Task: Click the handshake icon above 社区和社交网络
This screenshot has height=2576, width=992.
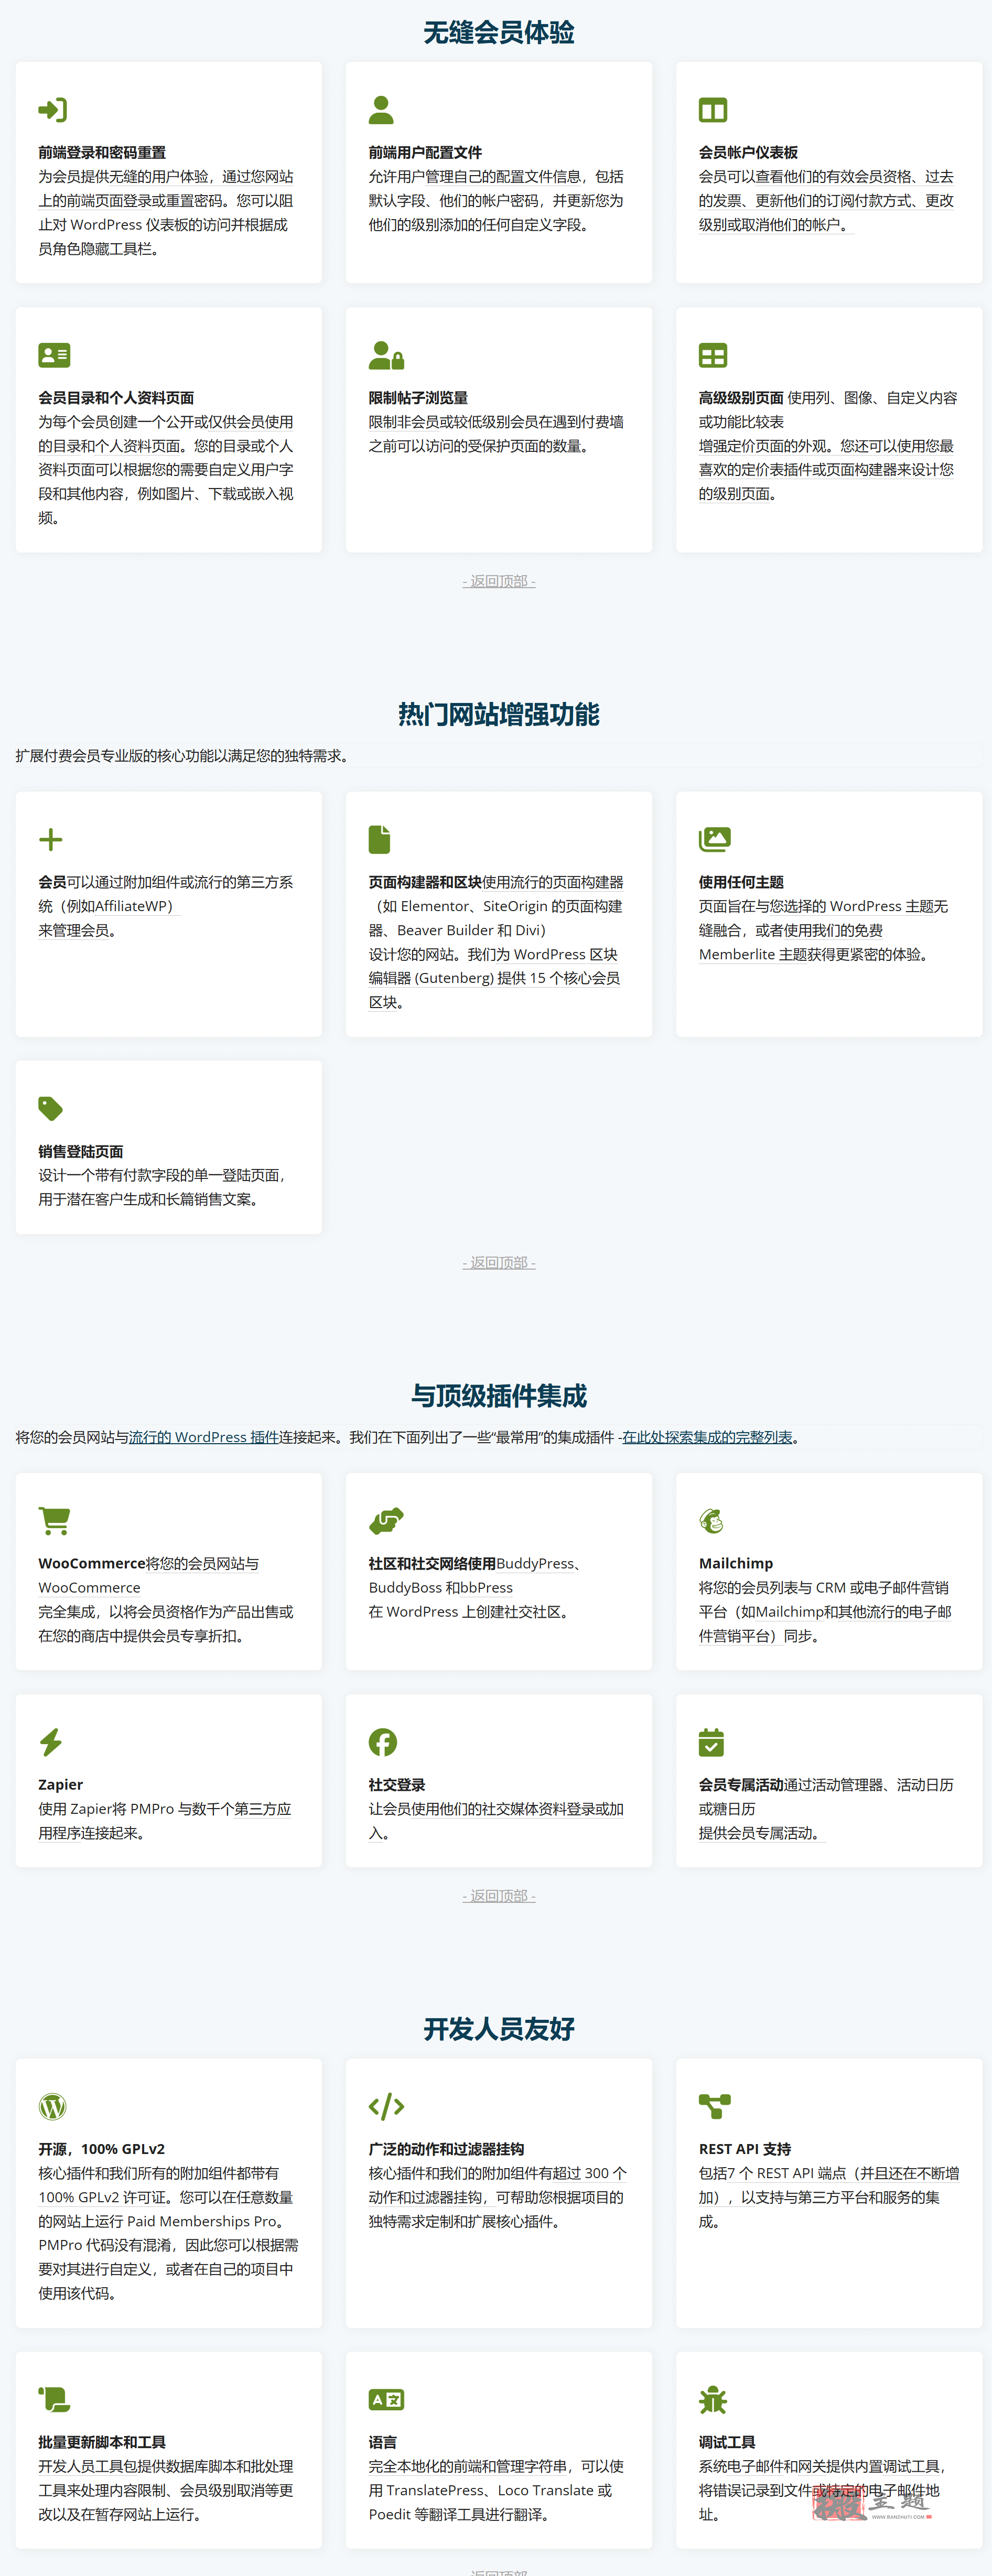Action: tap(386, 1520)
